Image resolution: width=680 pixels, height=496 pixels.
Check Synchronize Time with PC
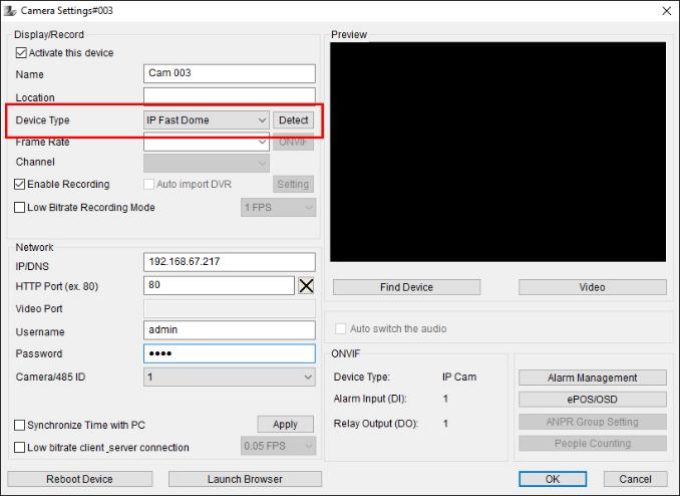click(x=20, y=425)
